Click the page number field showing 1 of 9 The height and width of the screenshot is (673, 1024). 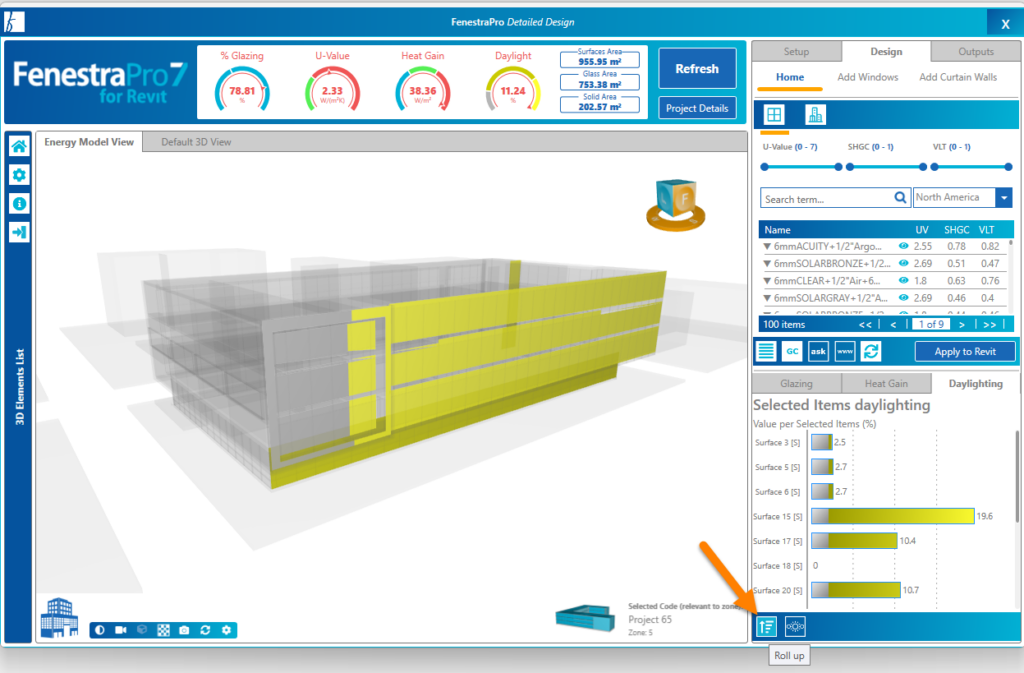click(x=931, y=324)
